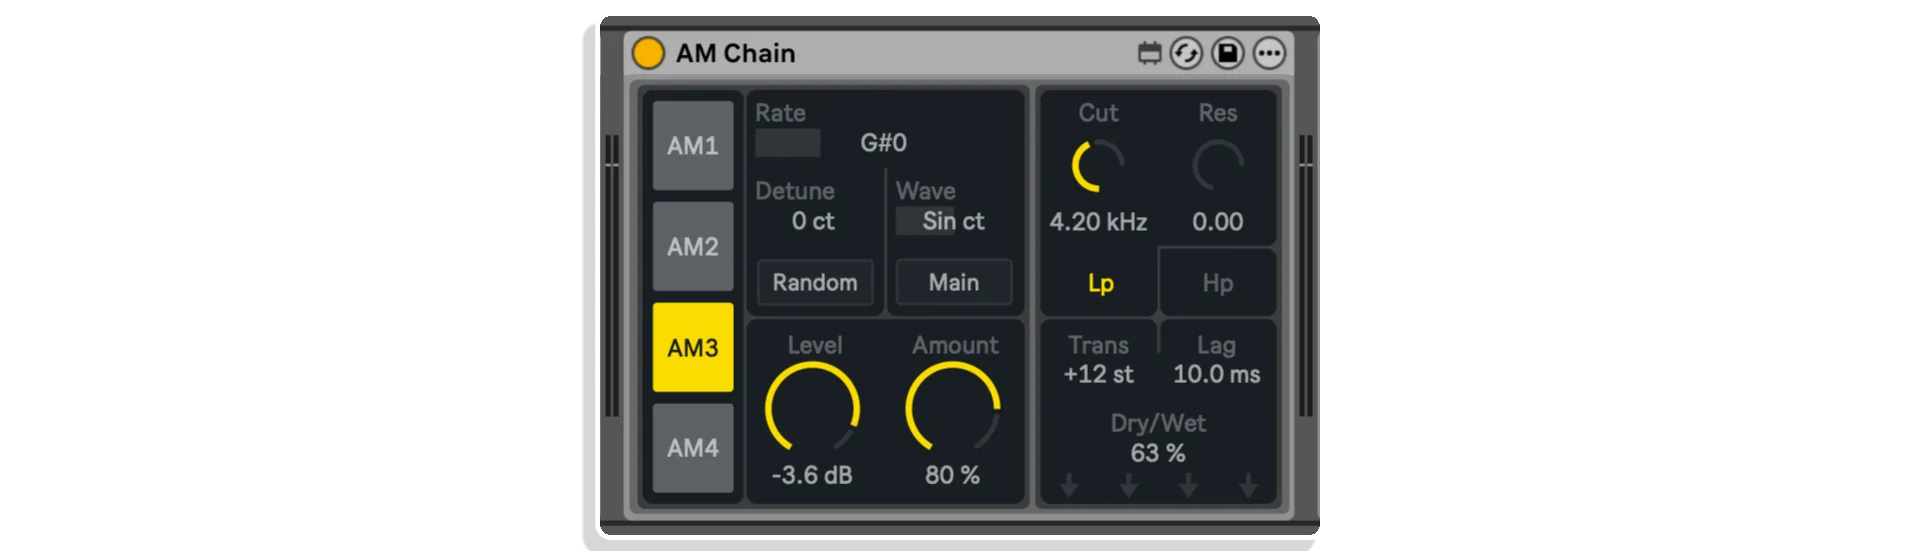Click the AM Chain device title
The image size is (1920, 551).
click(736, 53)
